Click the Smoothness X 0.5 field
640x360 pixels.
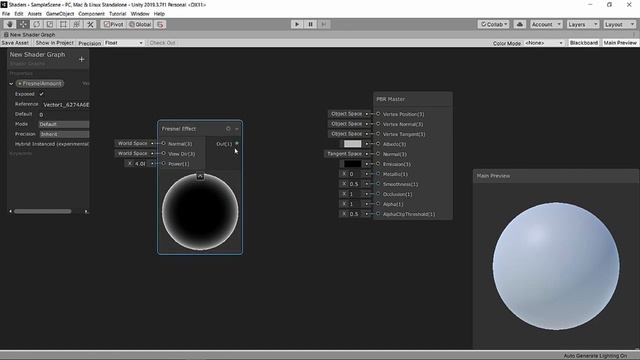tap(354, 184)
